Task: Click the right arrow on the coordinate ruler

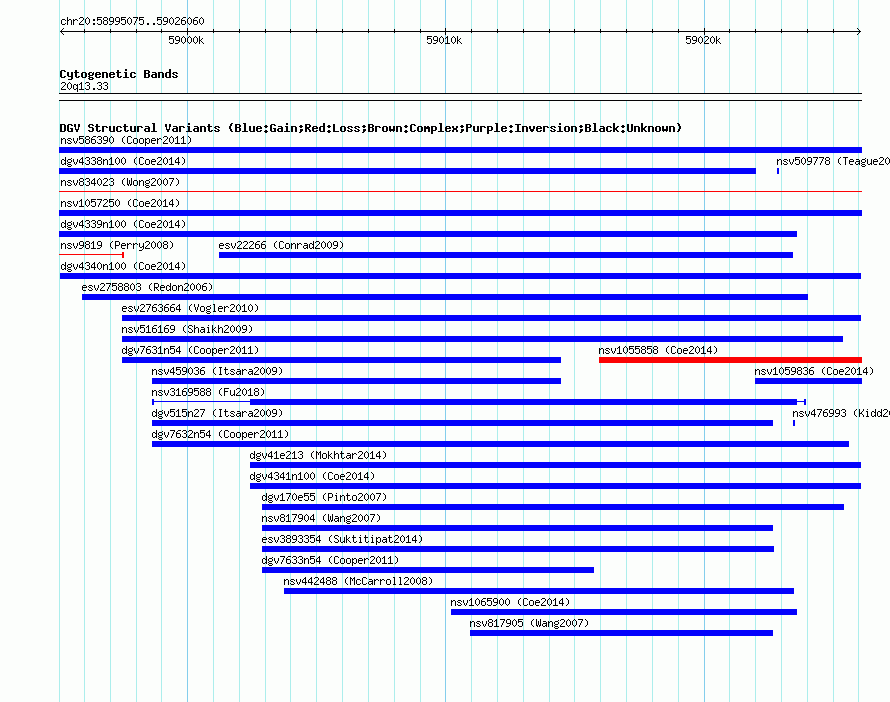Action: click(859, 32)
